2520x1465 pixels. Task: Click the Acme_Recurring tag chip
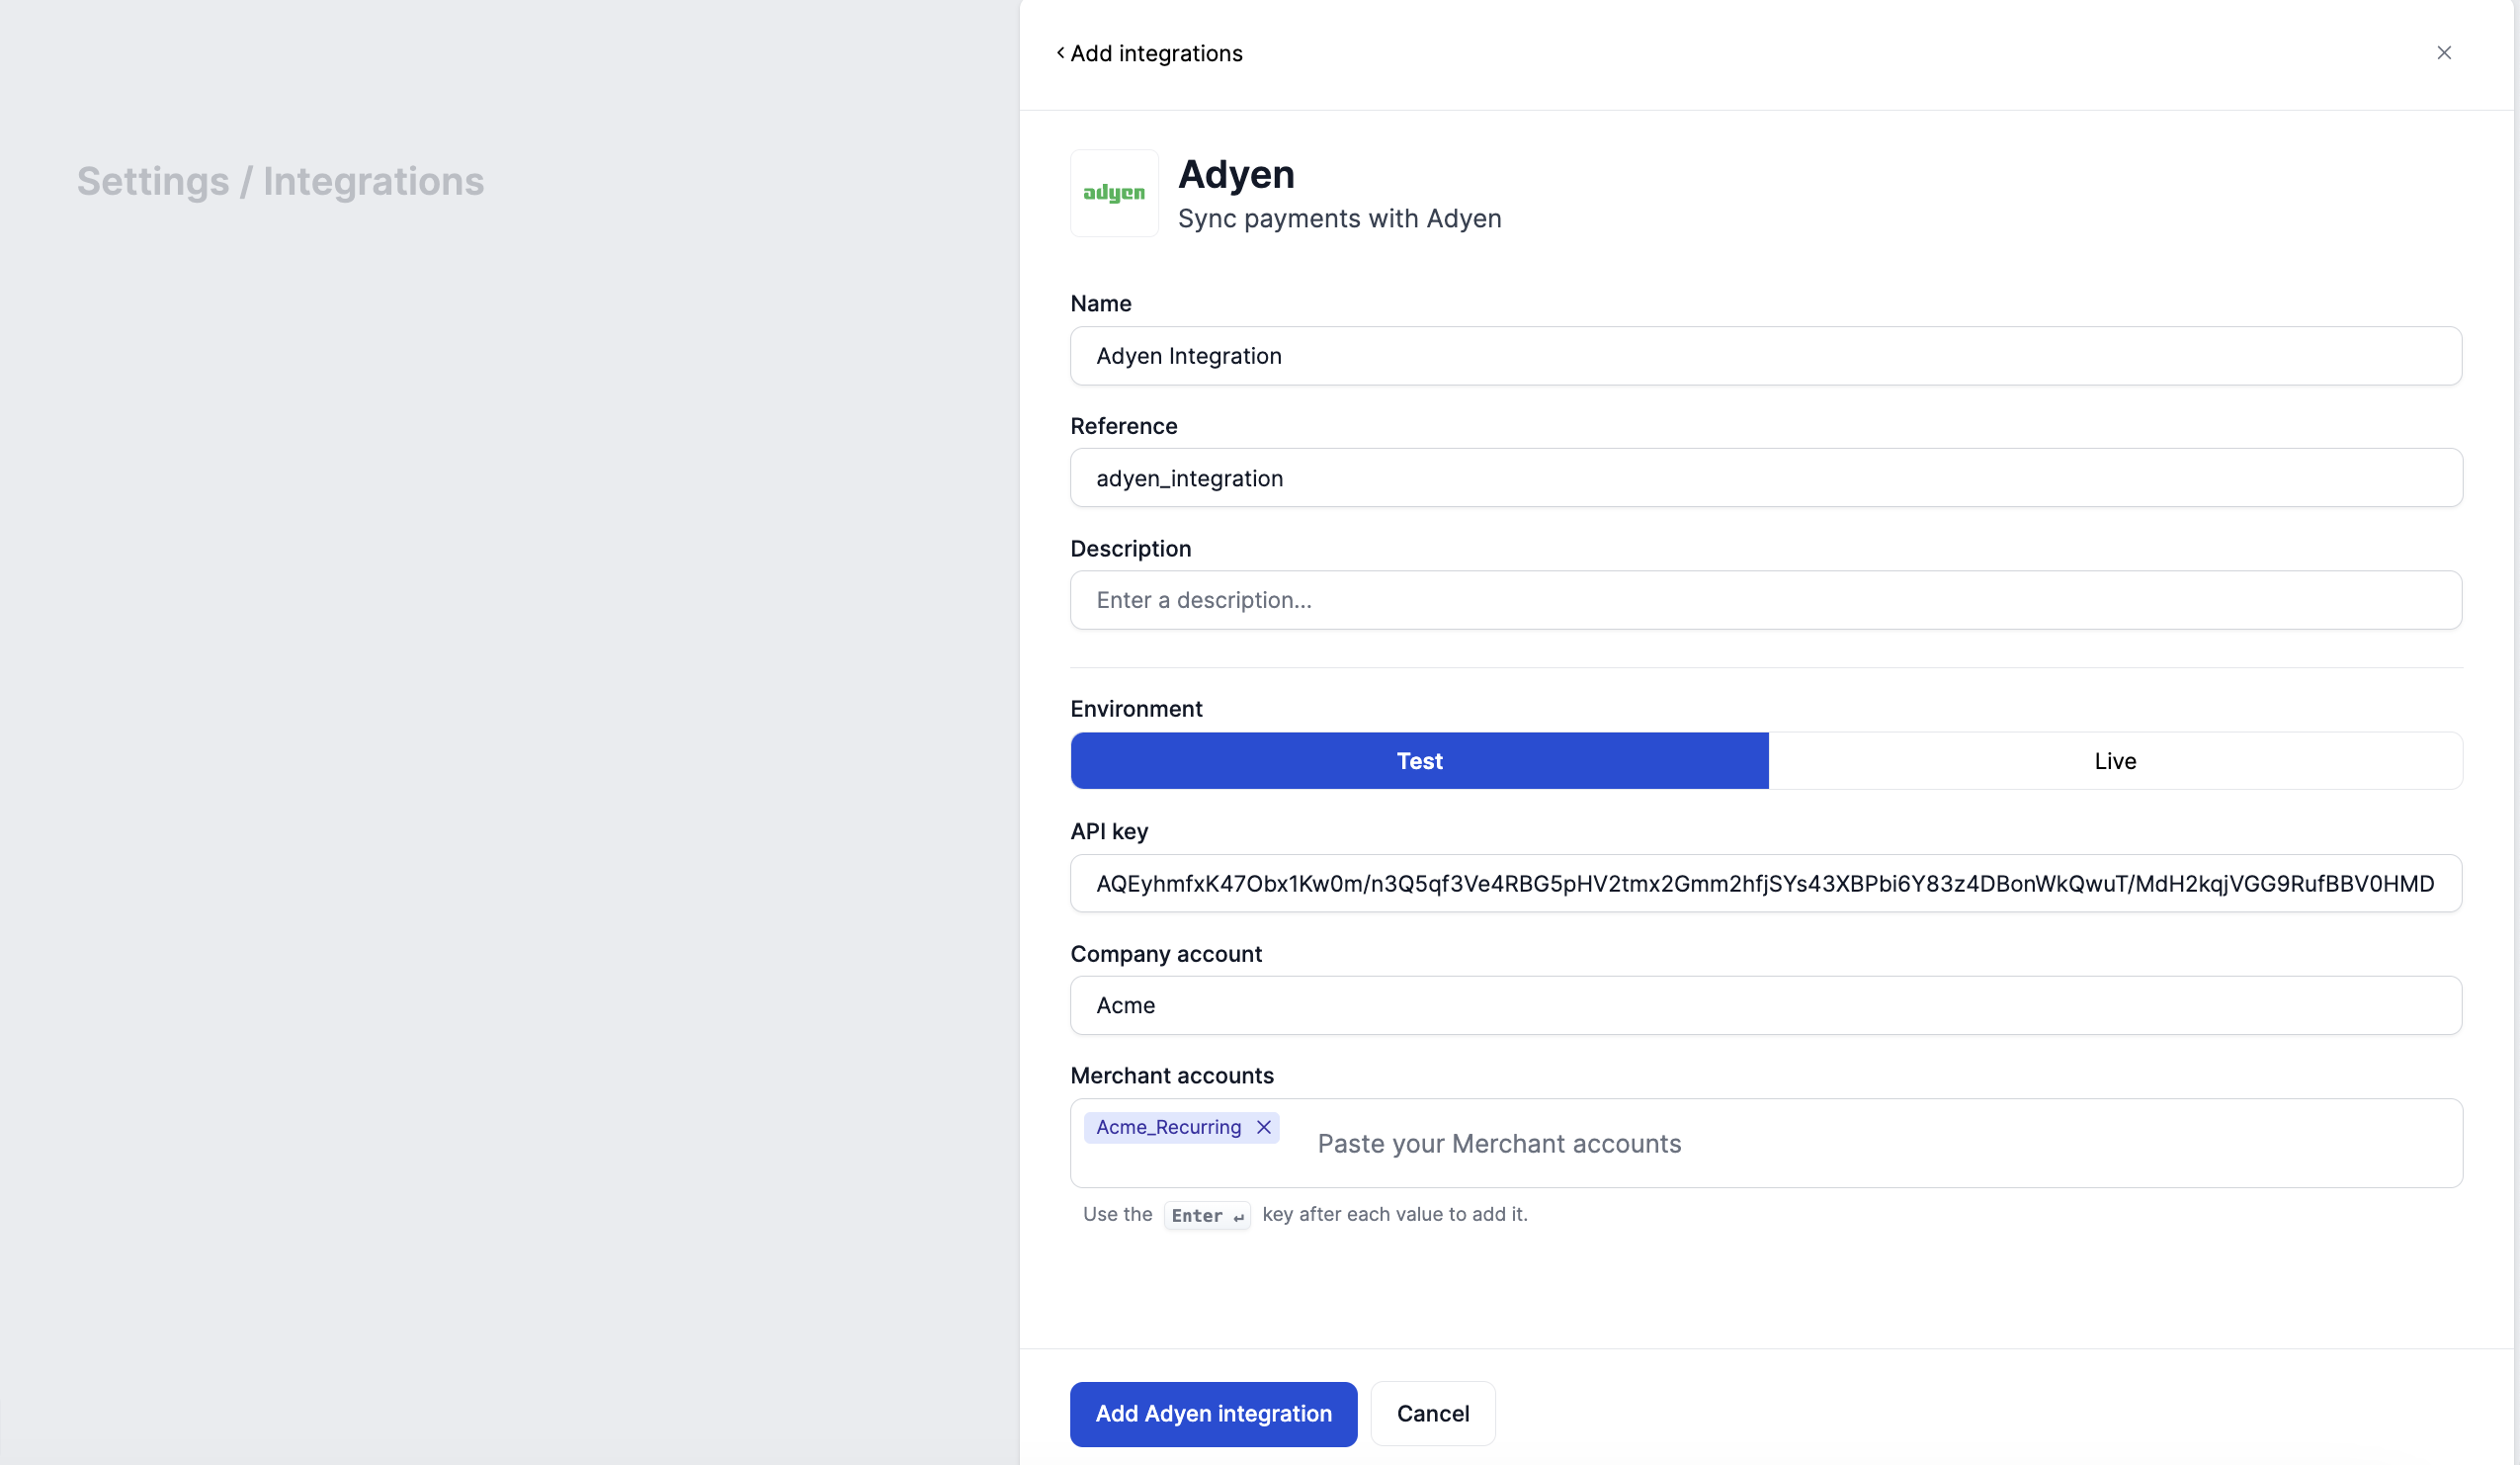1168,1127
